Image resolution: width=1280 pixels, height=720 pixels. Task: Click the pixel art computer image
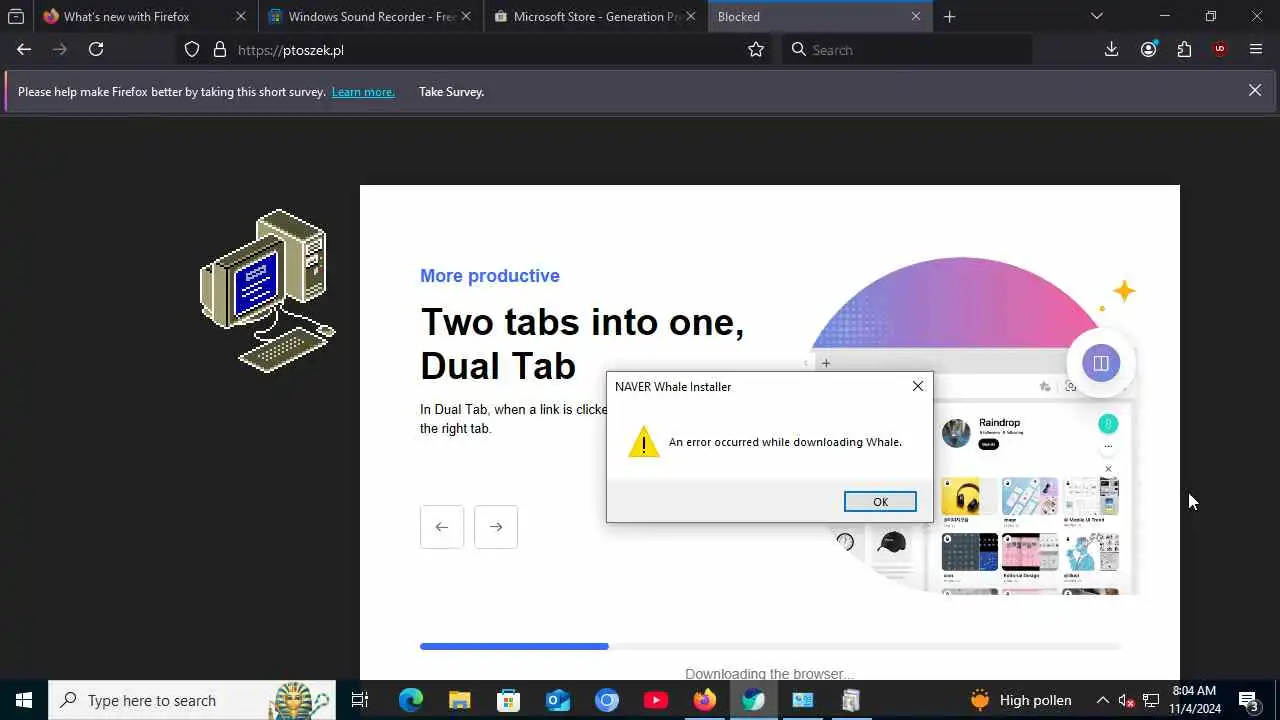pos(268,291)
